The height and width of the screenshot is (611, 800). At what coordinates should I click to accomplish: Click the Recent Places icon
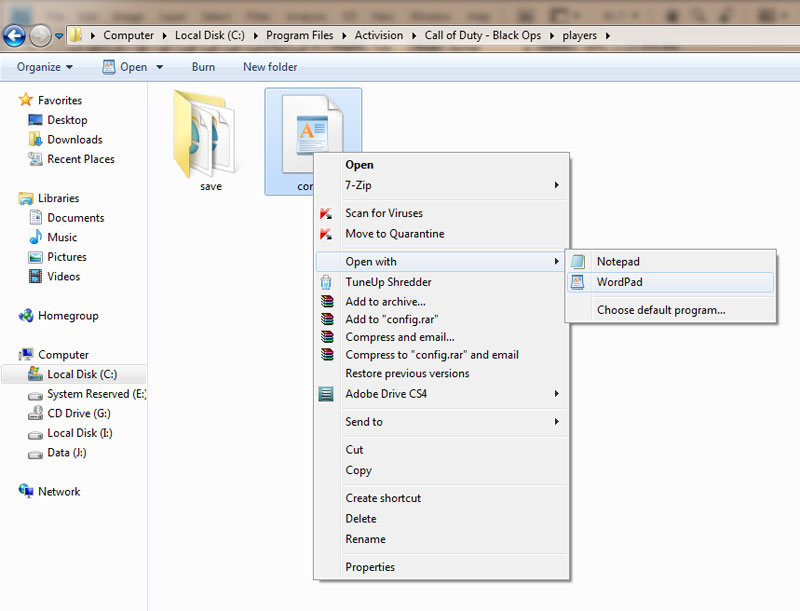pos(35,159)
